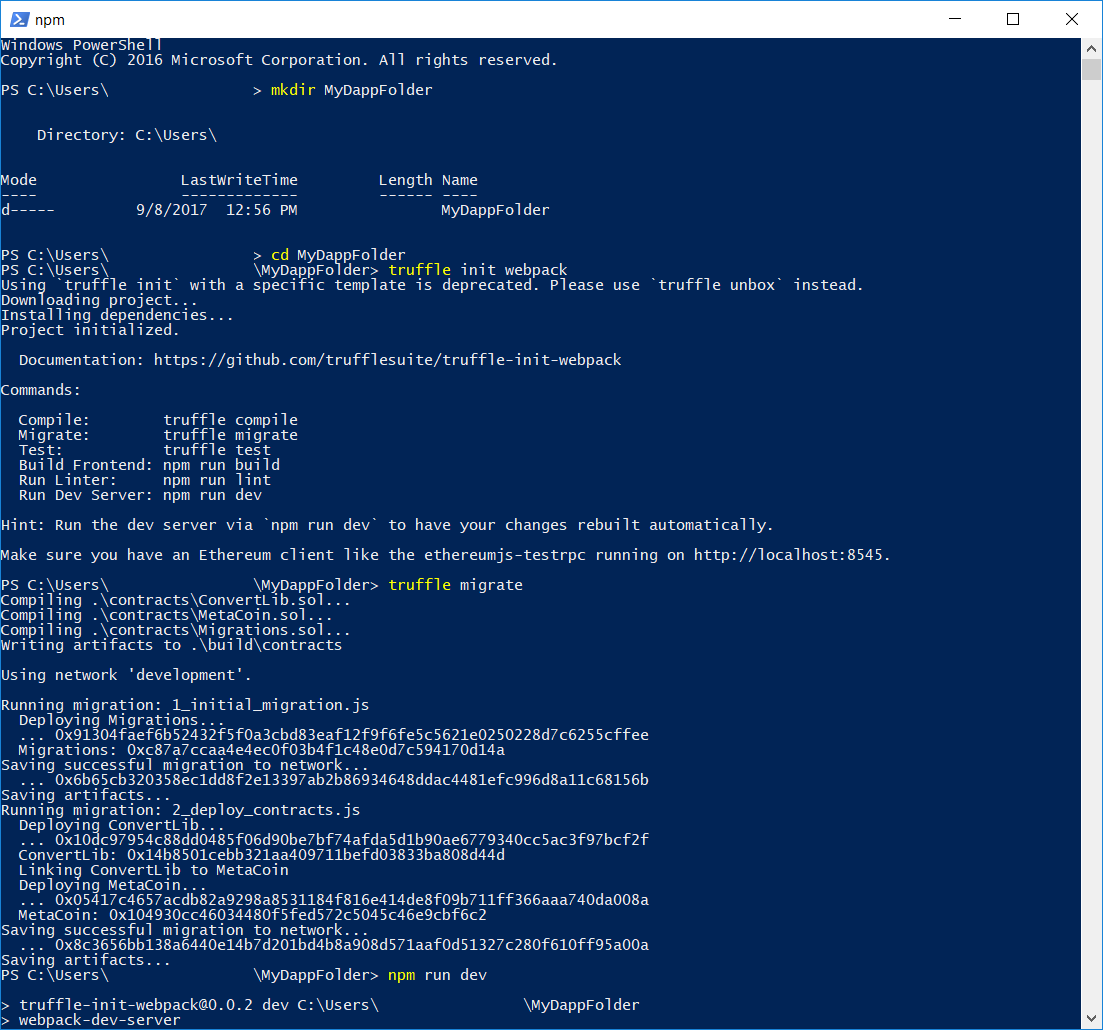Click the 'npm' window title text
This screenshot has width=1103, height=1030.
50,20
